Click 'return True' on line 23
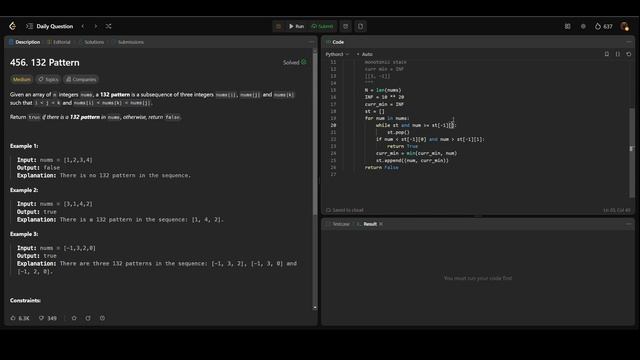This screenshot has height=360, width=640. pyautogui.click(x=402, y=146)
